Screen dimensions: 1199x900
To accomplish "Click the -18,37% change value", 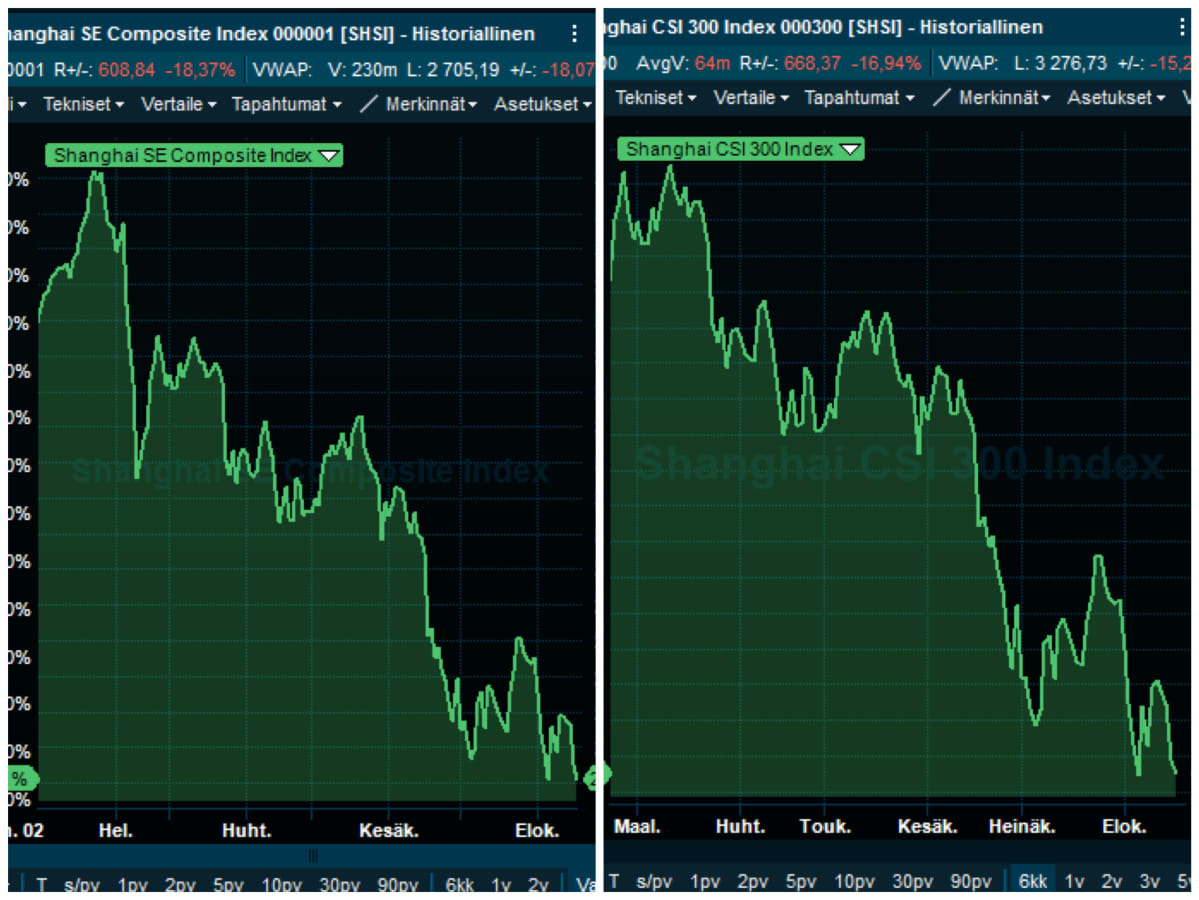I will tap(200, 70).
